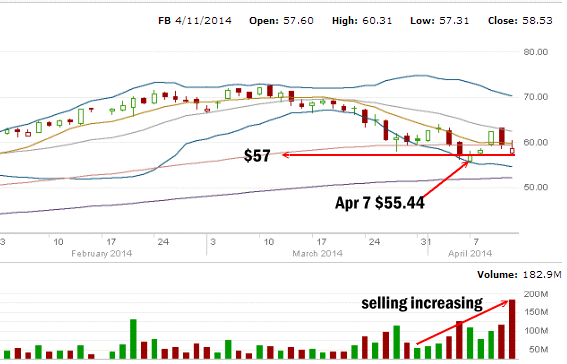Click the April 2014 axis label

[470, 253]
